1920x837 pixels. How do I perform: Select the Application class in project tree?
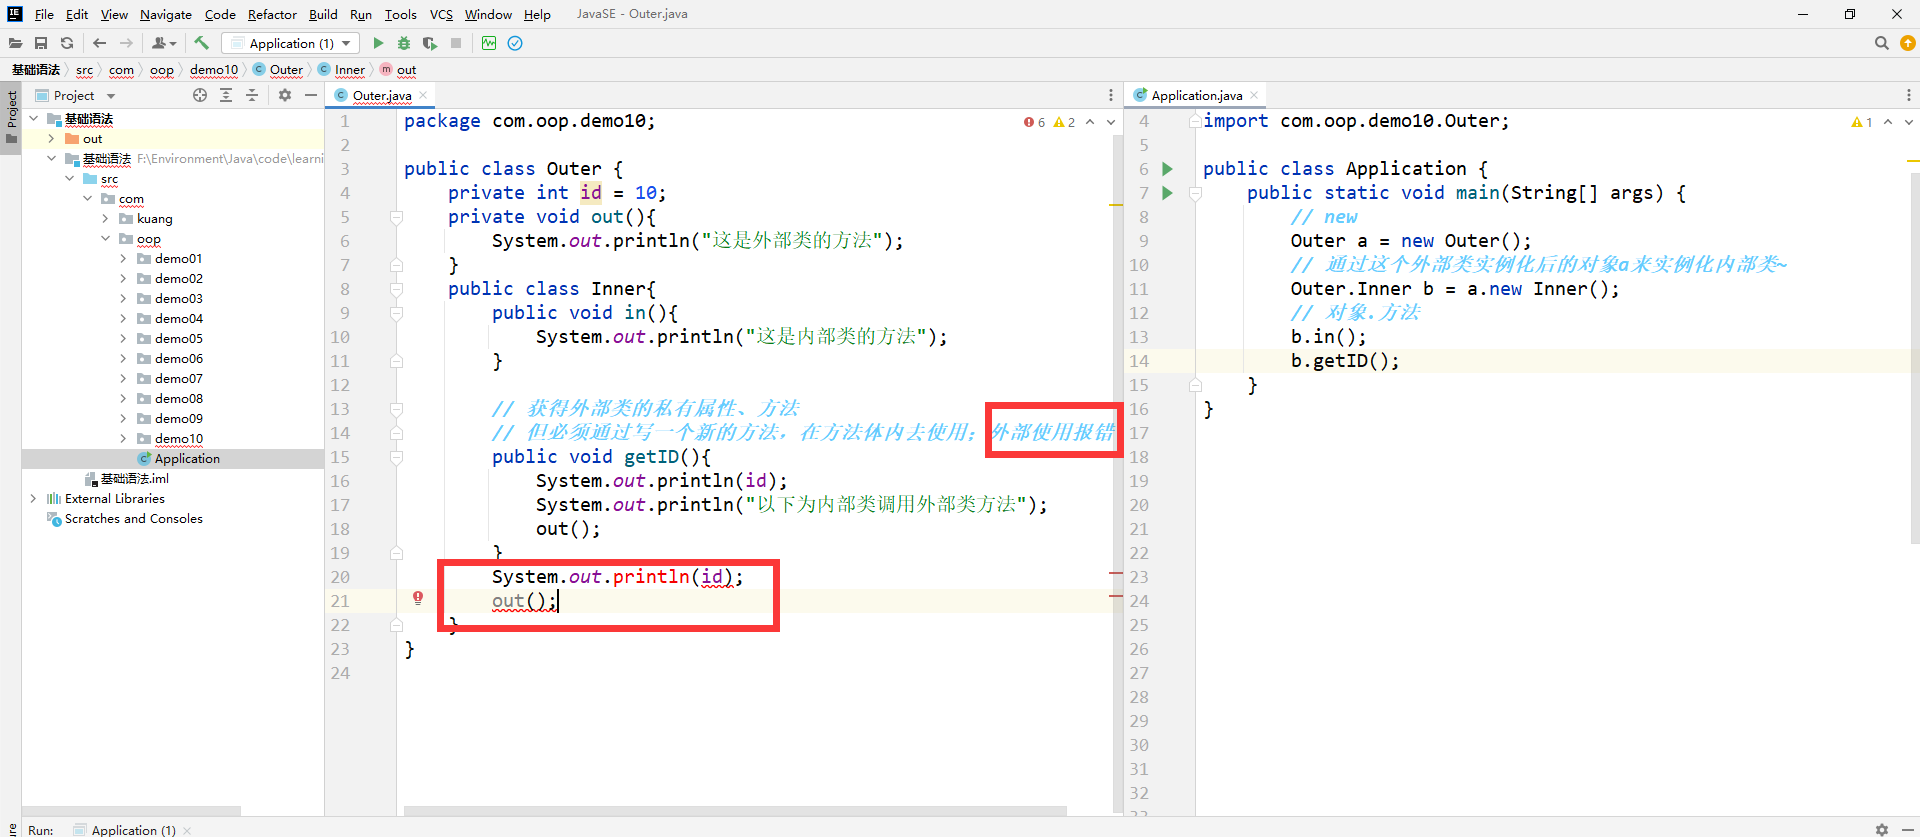(x=186, y=459)
